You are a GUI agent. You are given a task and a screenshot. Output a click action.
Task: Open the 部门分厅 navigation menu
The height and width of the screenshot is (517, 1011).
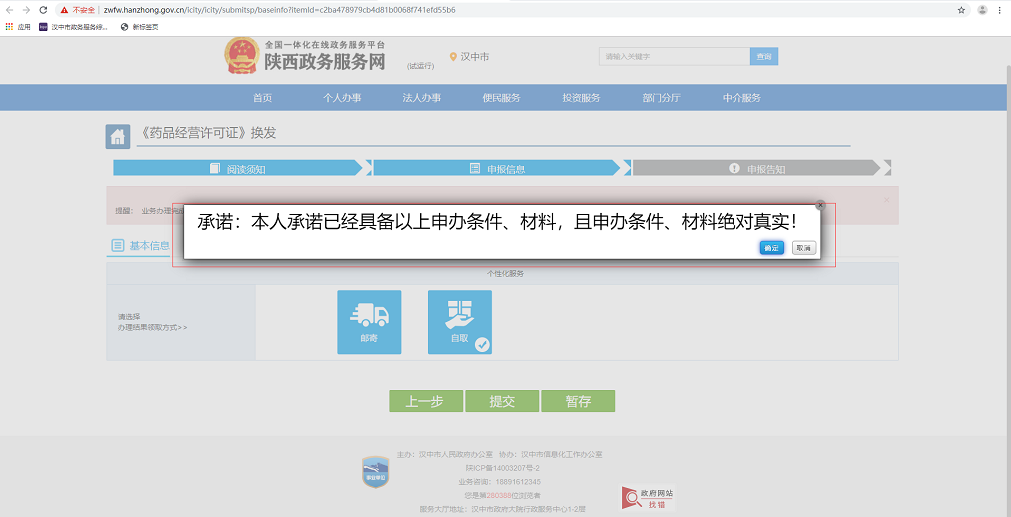(x=661, y=98)
